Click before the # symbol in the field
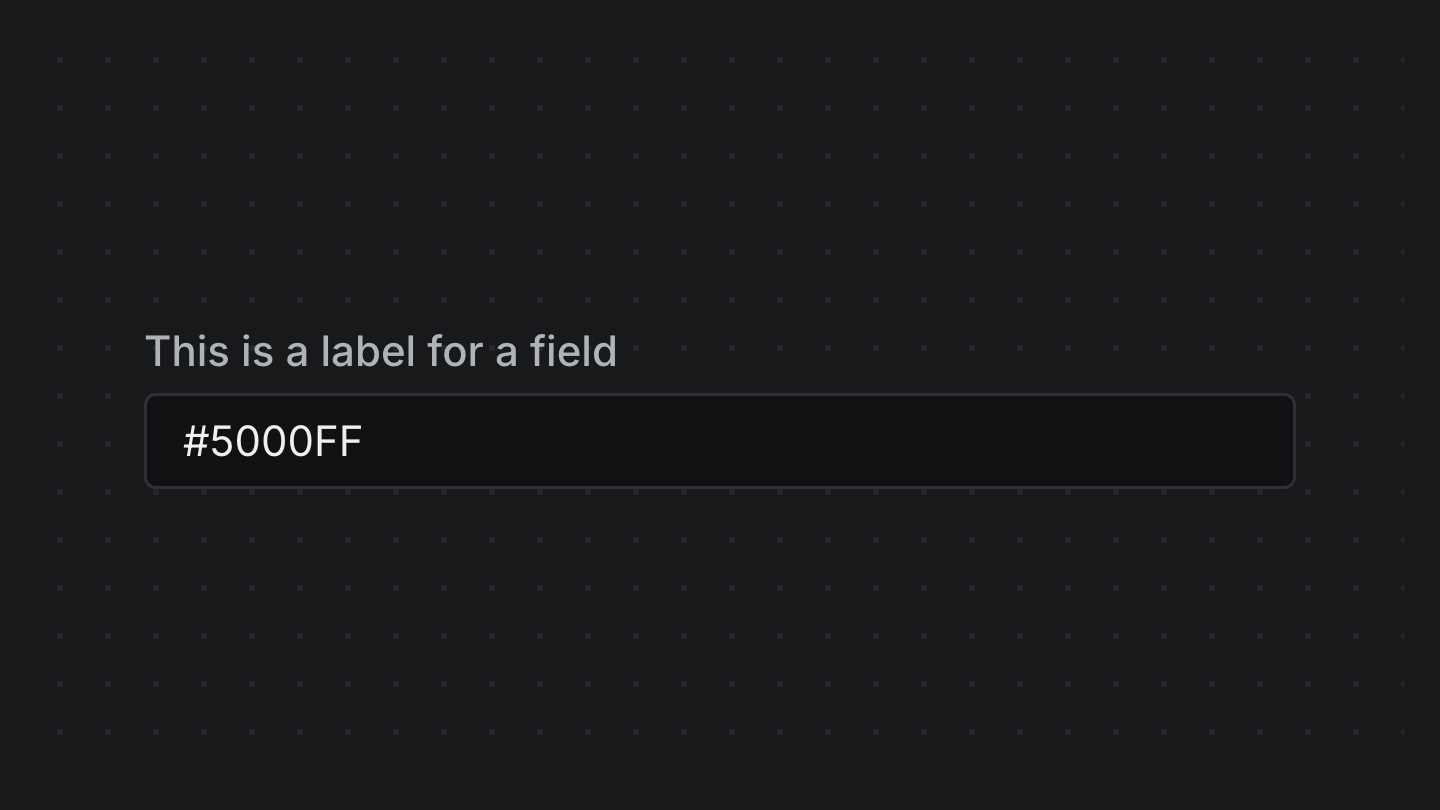The width and height of the screenshot is (1440, 810). 180,441
